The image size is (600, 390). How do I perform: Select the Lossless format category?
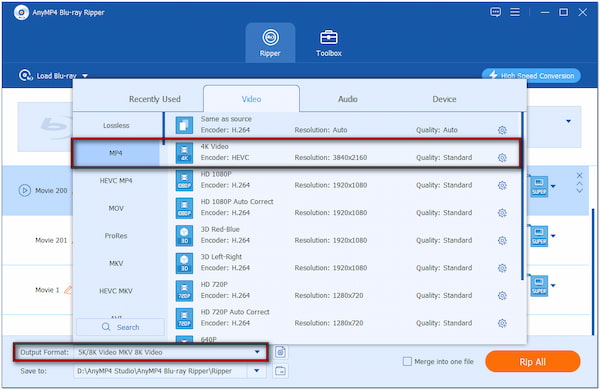pyautogui.click(x=116, y=126)
